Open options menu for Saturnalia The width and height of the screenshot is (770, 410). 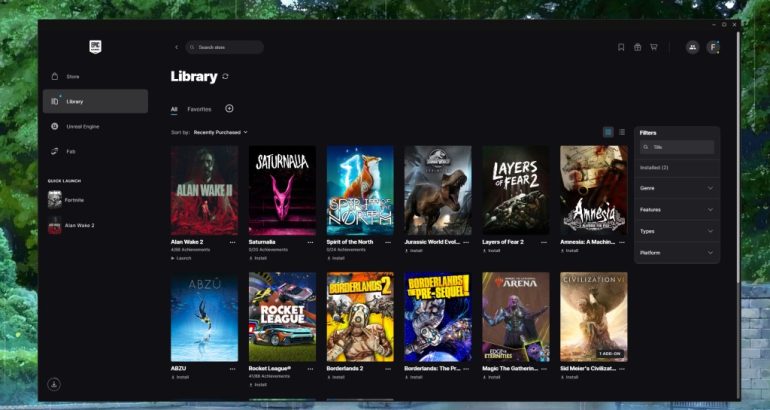tap(310, 243)
